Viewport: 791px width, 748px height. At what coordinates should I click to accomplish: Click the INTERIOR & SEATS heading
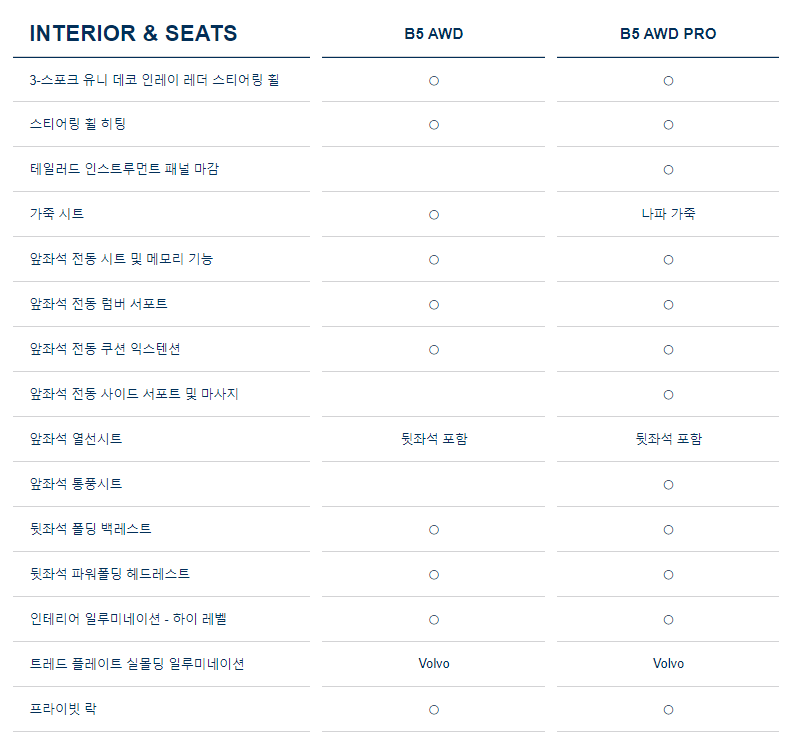point(133,33)
